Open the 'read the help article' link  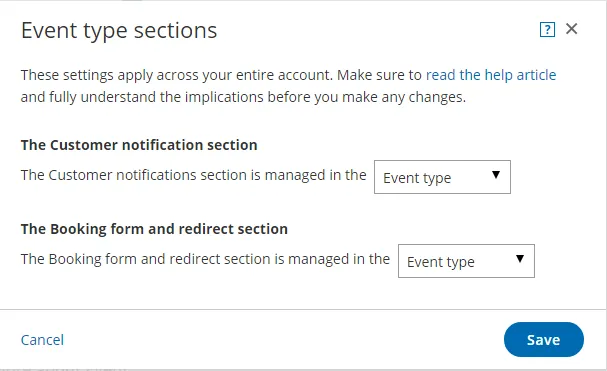(491, 75)
